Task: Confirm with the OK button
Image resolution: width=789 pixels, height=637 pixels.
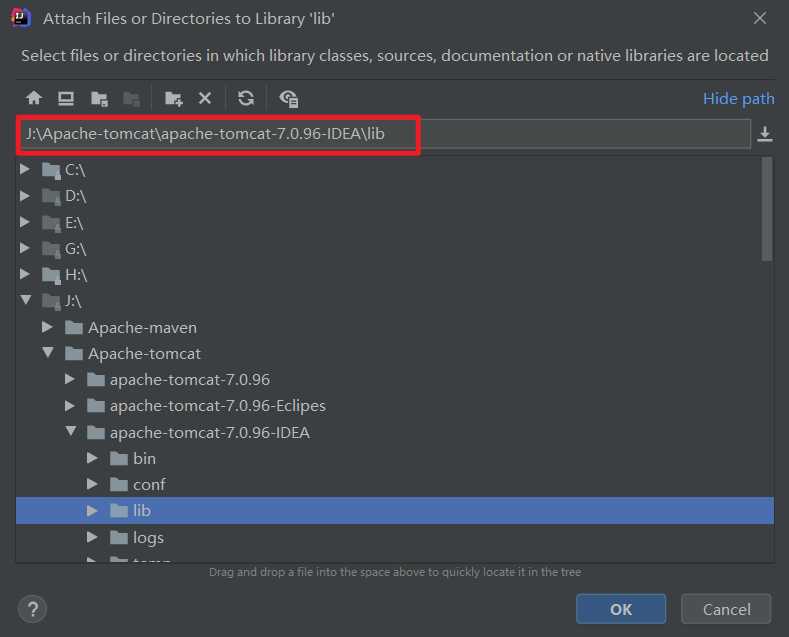Action: pyautogui.click(x=621, y=609)
